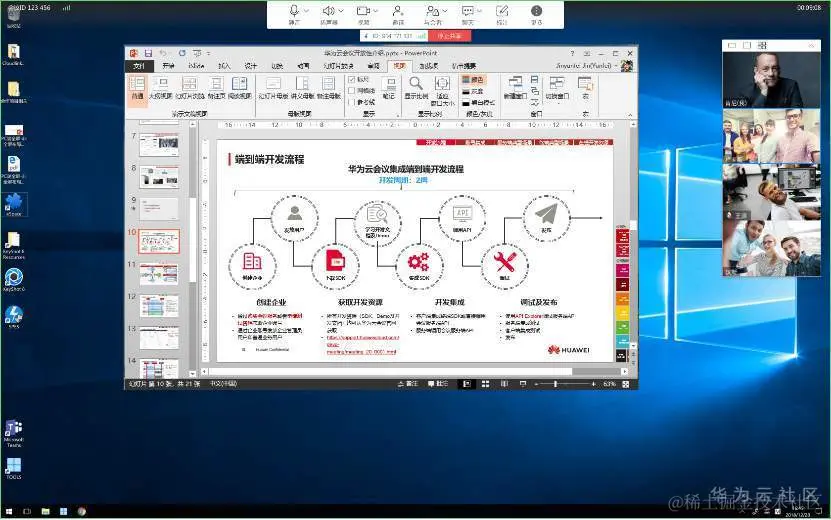This screenshot has width=831, height=520.
Task: Click the Notes (笔记) button in Show group
Action: click(x=389, y=88)
